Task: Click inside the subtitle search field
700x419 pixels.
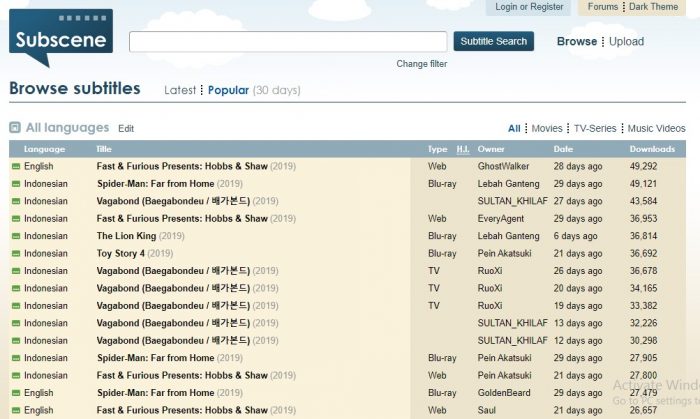Action: (288, 41)
